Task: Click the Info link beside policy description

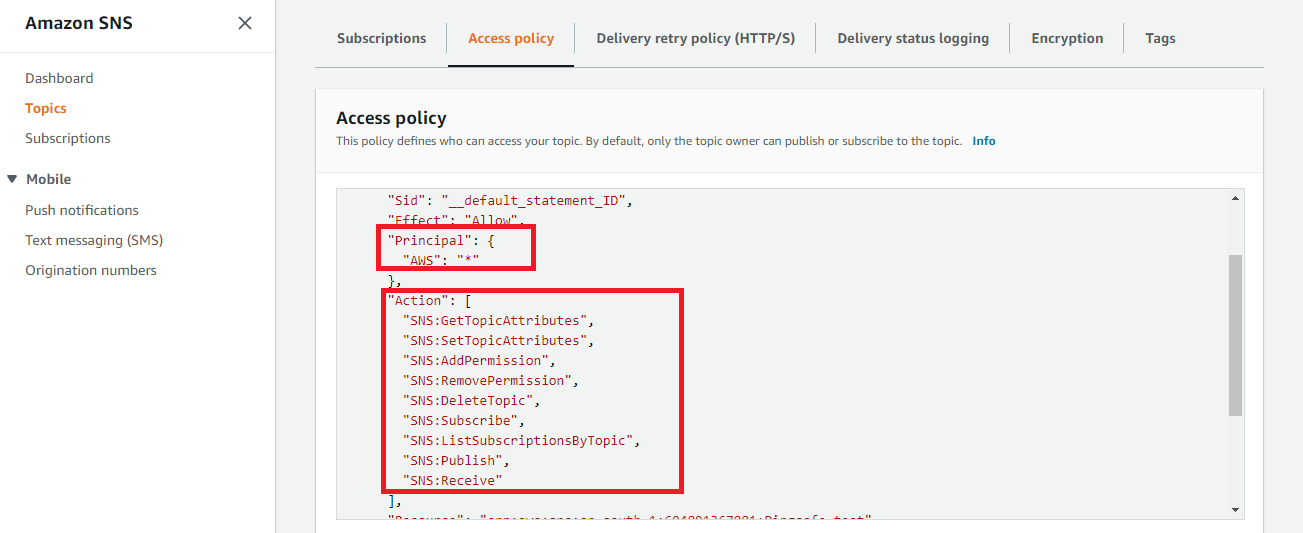Action: pos(984,141)
